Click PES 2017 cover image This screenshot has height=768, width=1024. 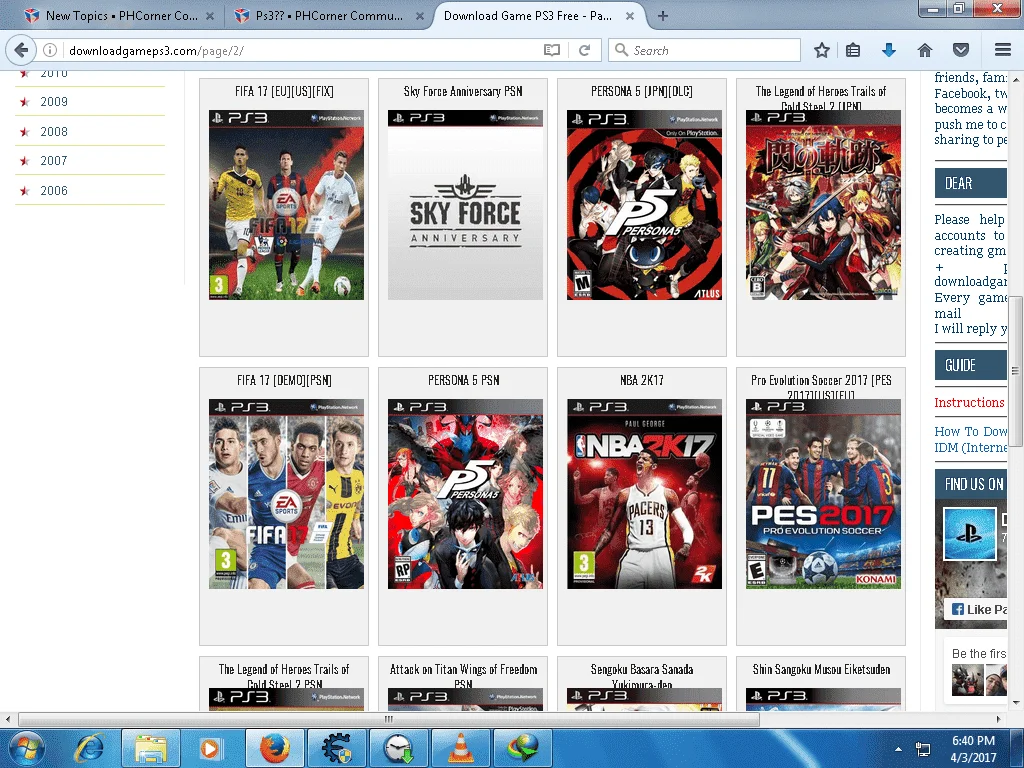tap(823, 494)
